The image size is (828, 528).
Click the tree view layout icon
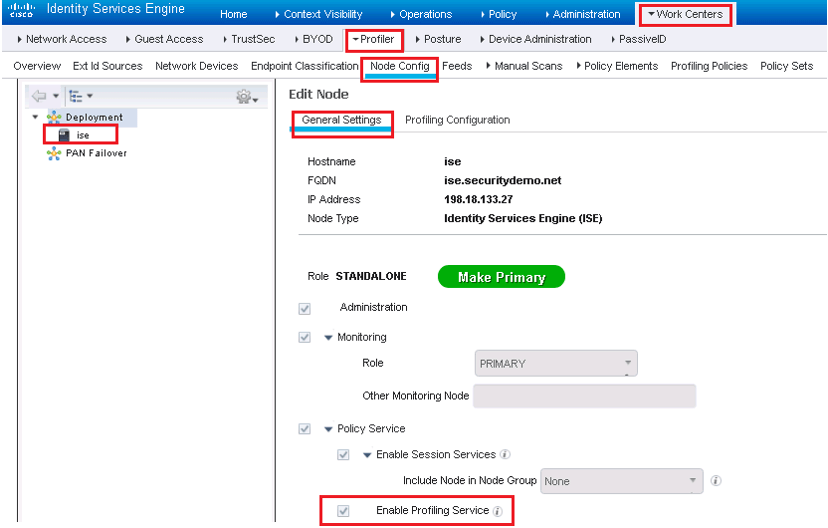coord(76,96)
